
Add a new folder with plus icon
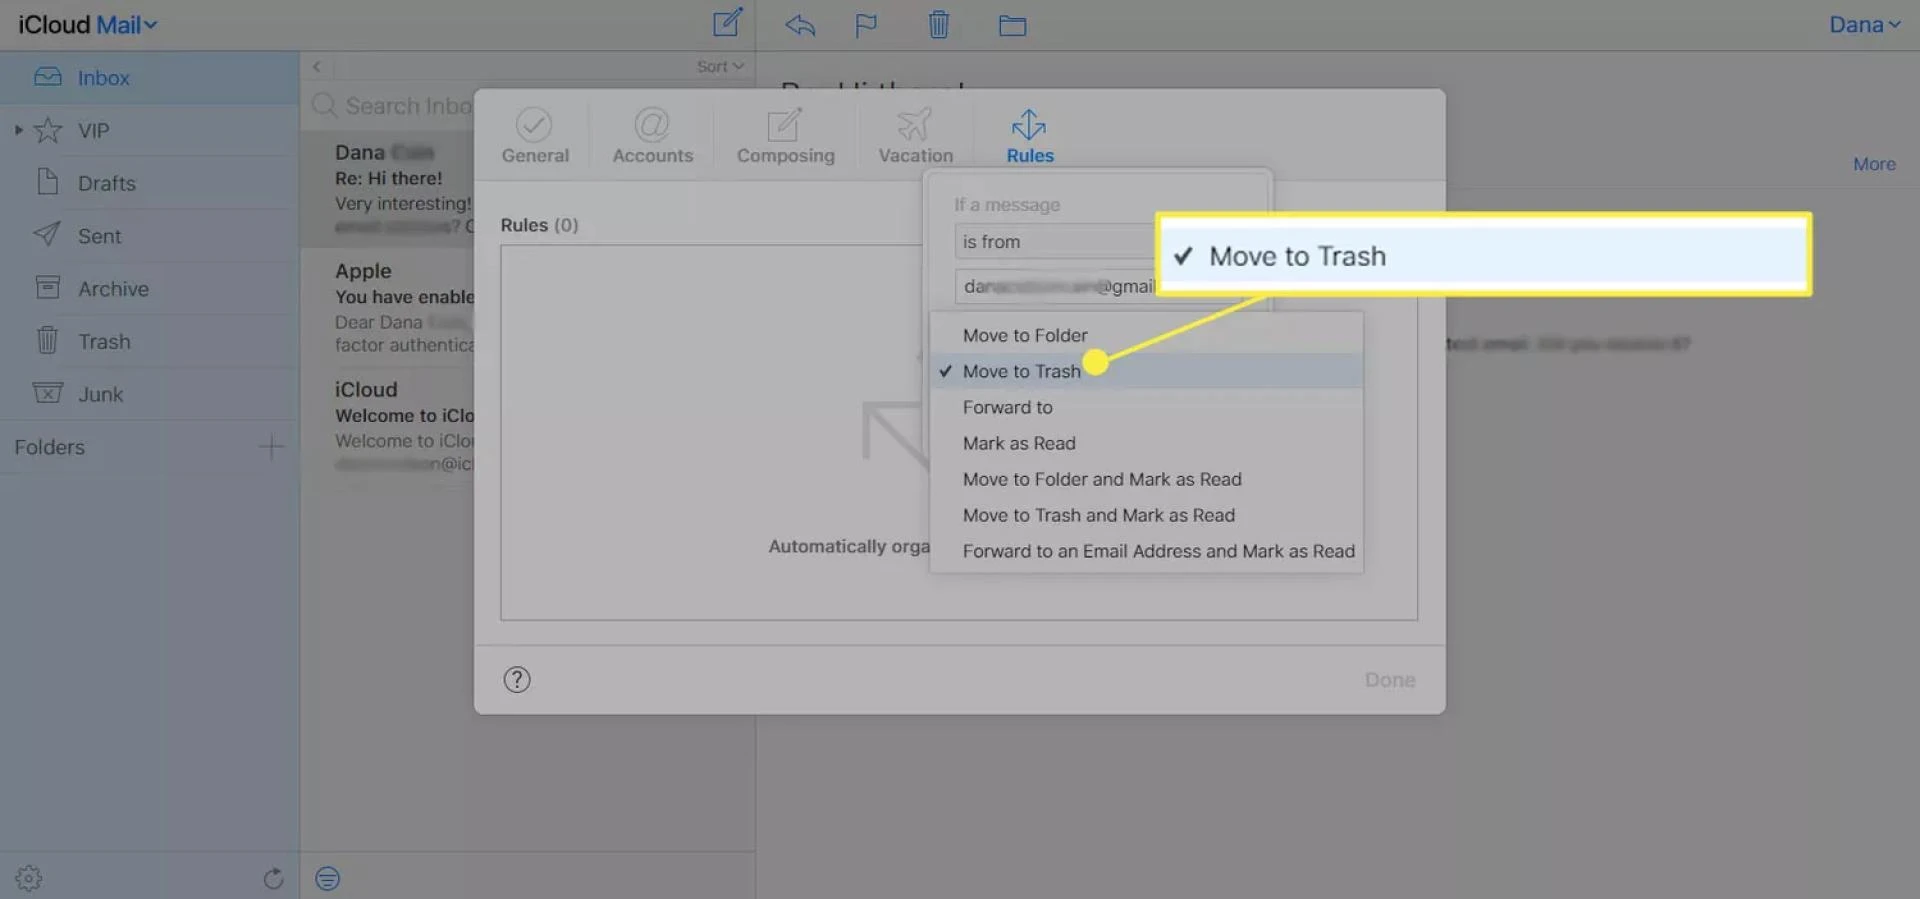coord(271,447)
